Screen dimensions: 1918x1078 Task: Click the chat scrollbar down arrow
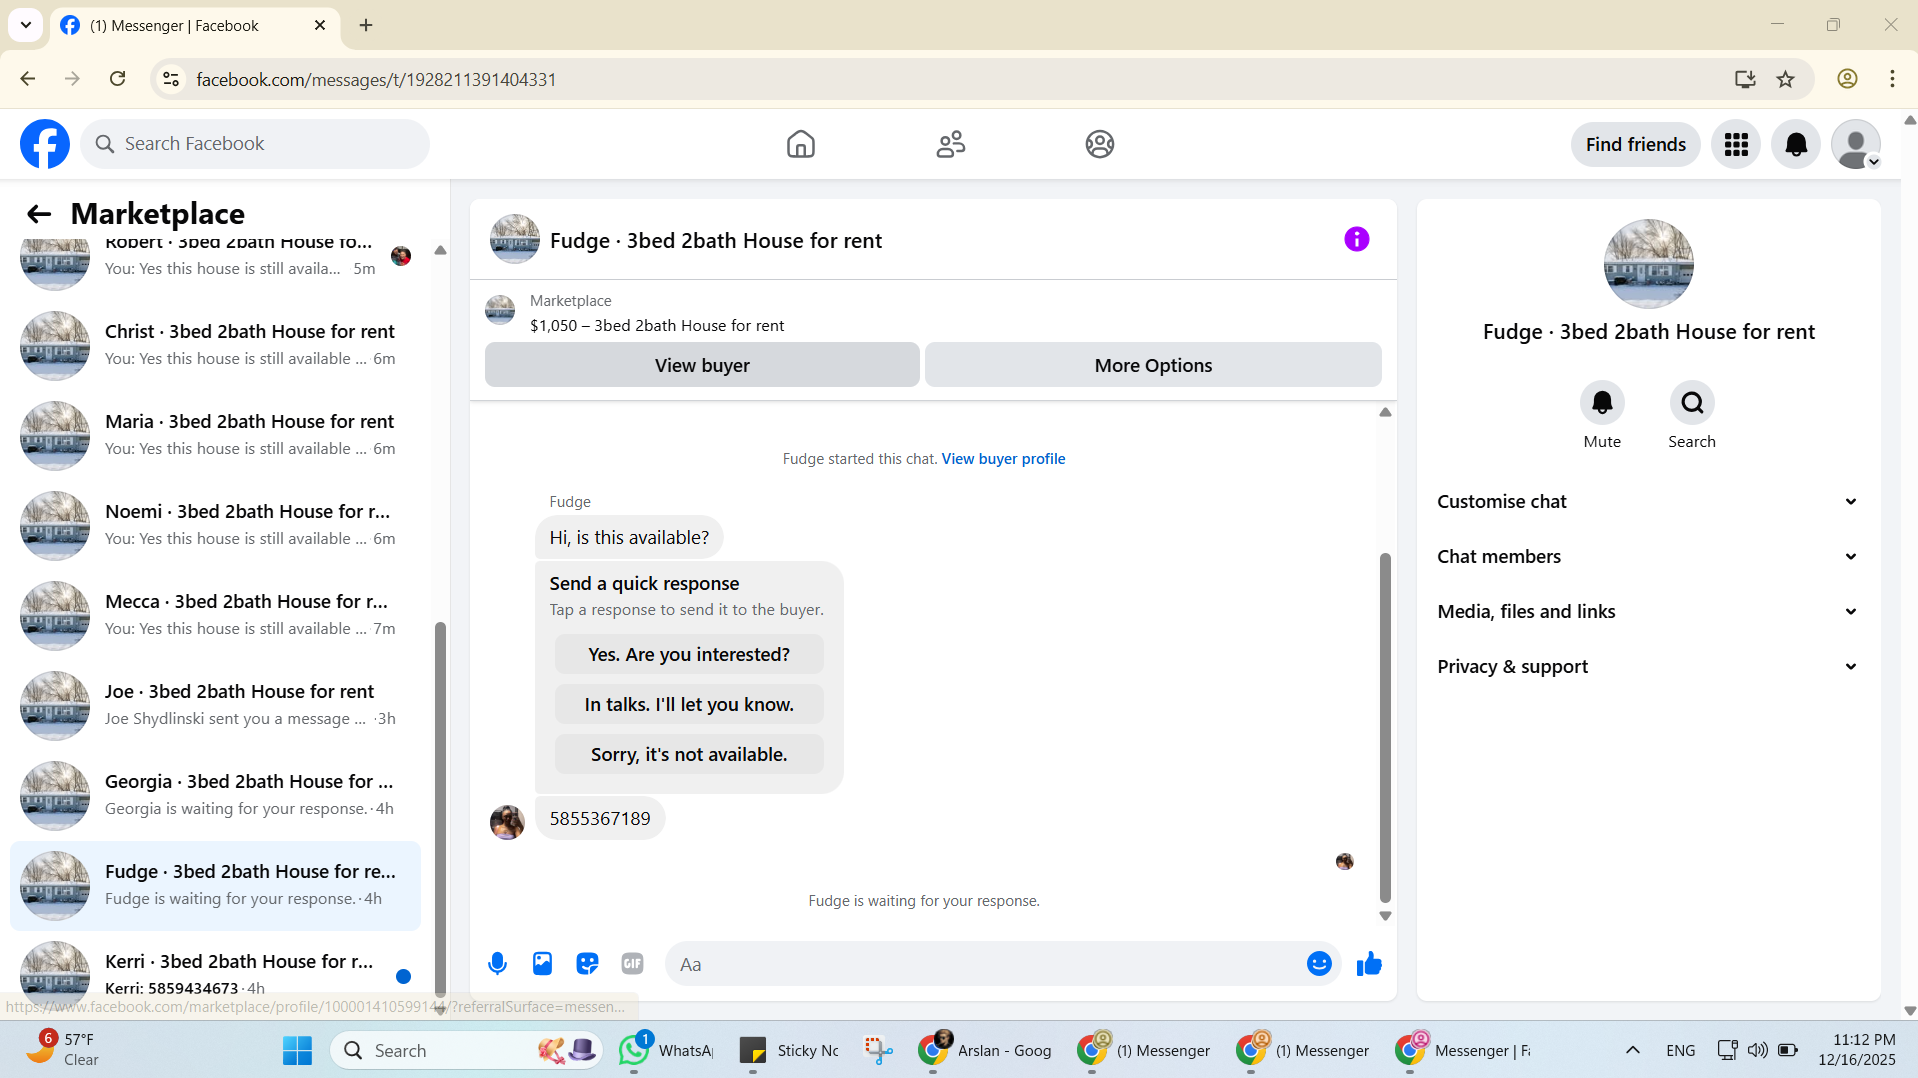1385,916
